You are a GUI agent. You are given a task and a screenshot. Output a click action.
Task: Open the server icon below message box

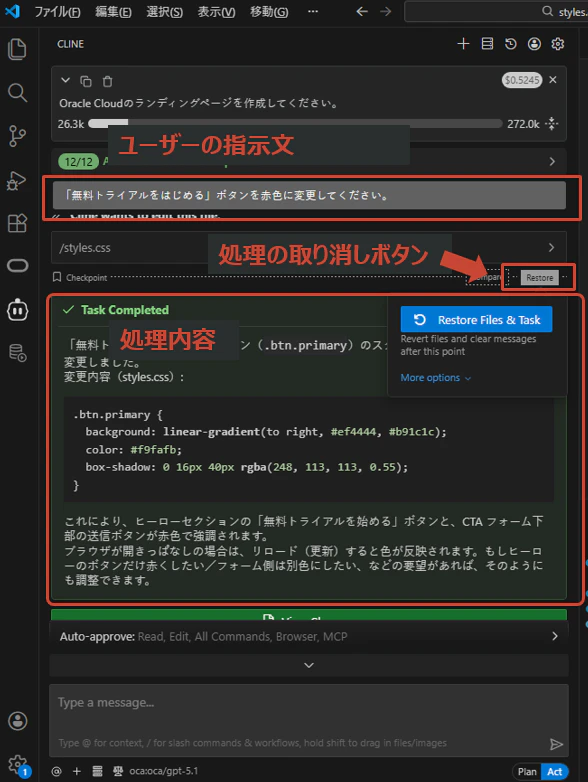(97, 771)
